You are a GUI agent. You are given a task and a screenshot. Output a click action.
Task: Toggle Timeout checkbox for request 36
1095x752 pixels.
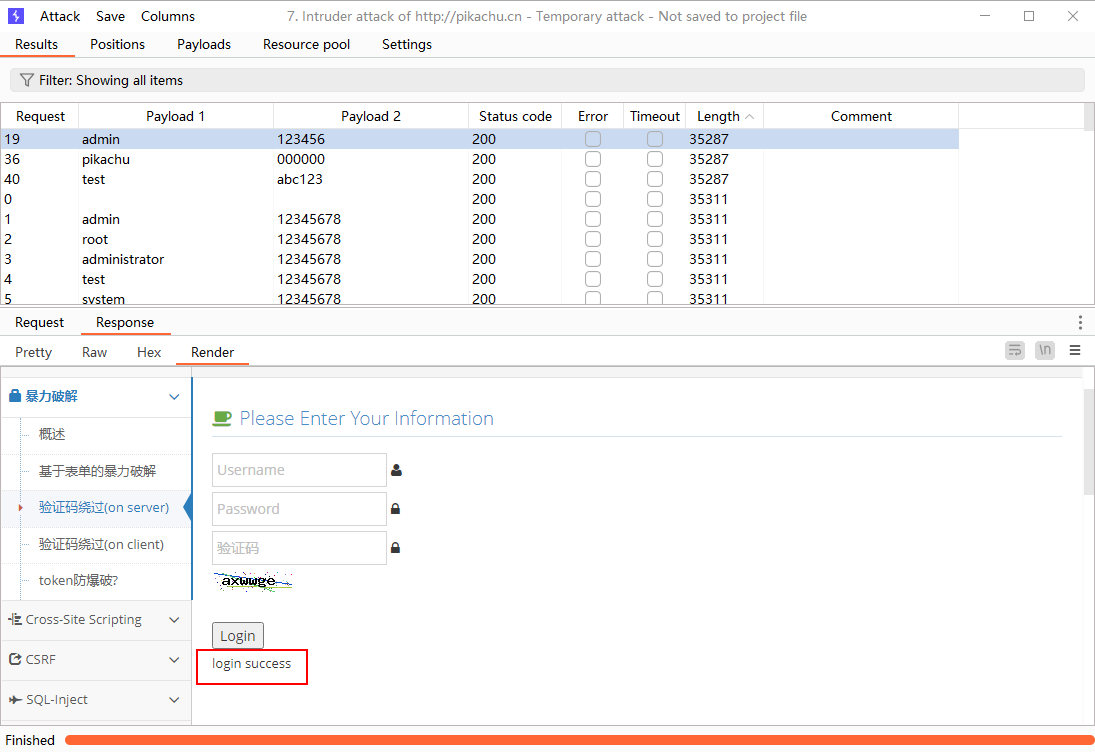[x=655, y=159]
